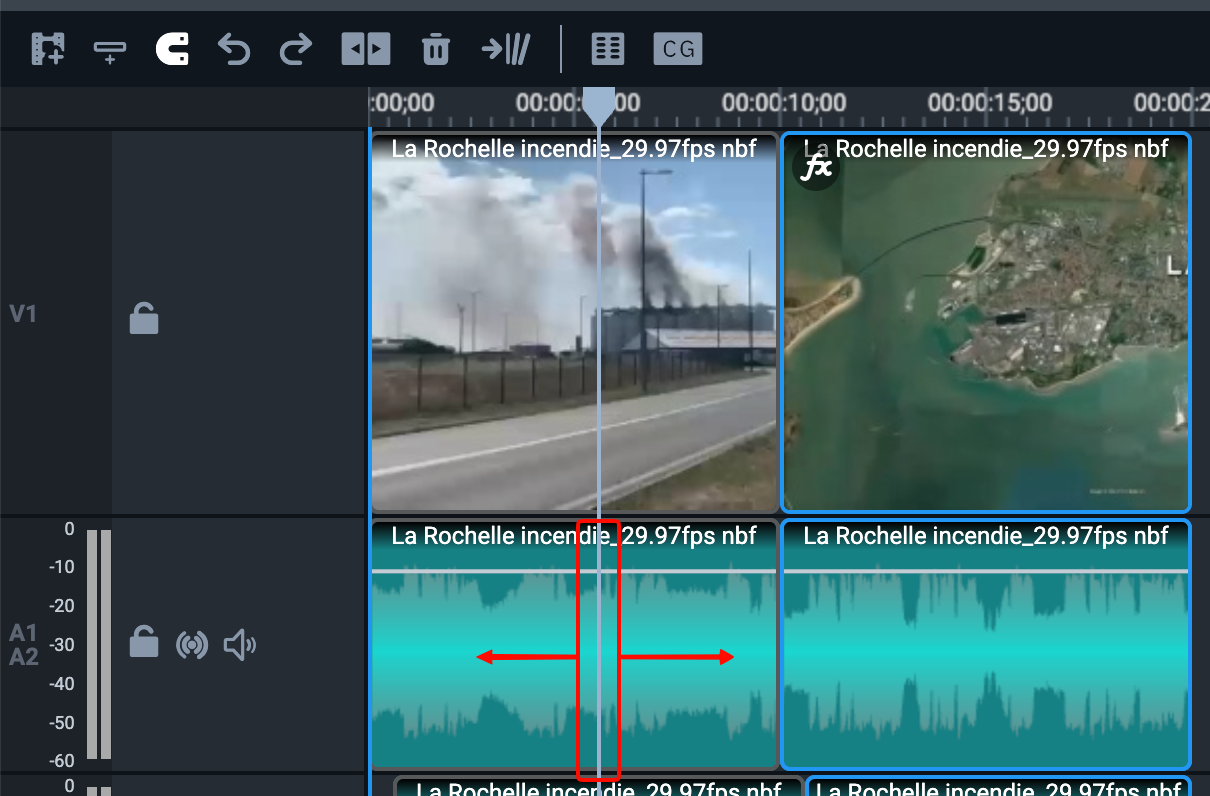Toggle the V1 track lock
This screenshot has height=796, width=1210.
[x=144, y=318]
